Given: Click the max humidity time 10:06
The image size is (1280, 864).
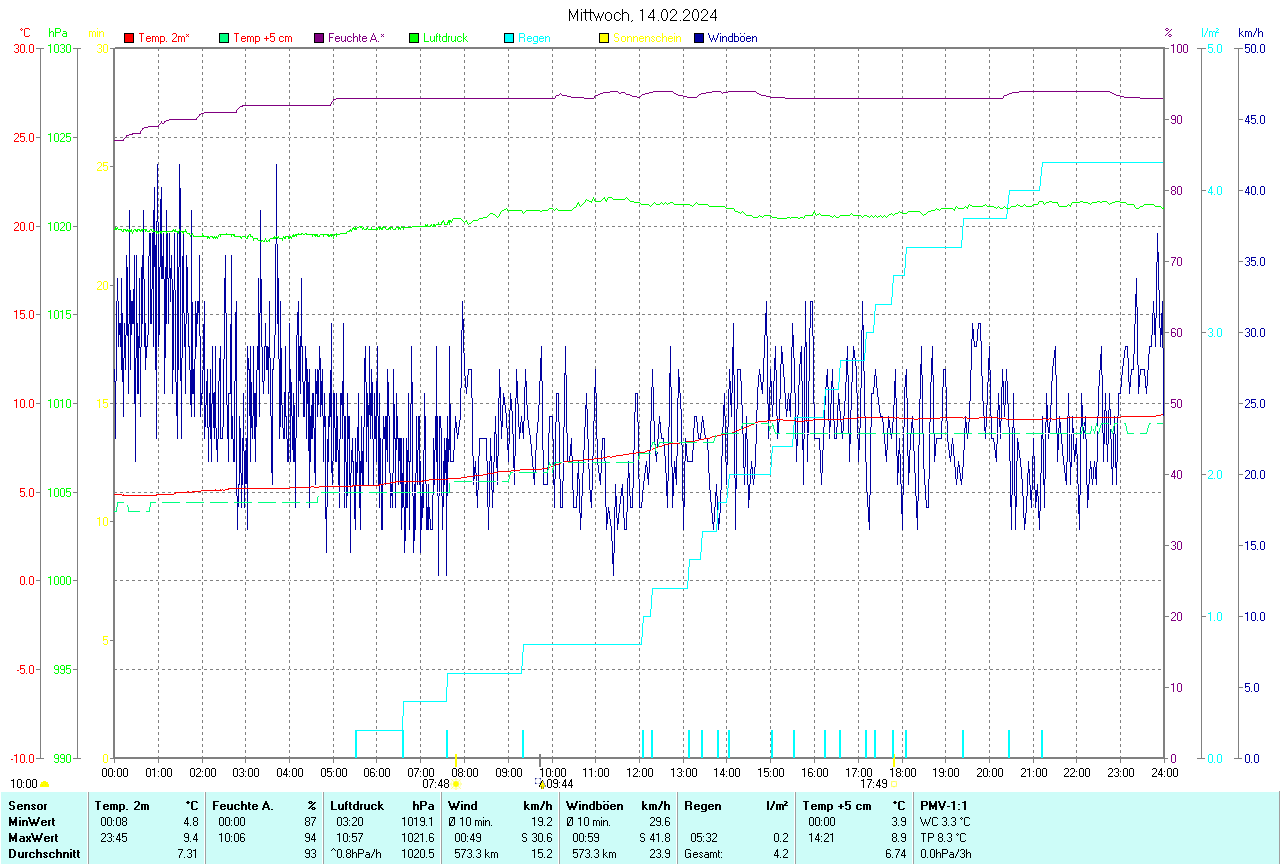Looking at the screenshot, I should tap(231, 837).
